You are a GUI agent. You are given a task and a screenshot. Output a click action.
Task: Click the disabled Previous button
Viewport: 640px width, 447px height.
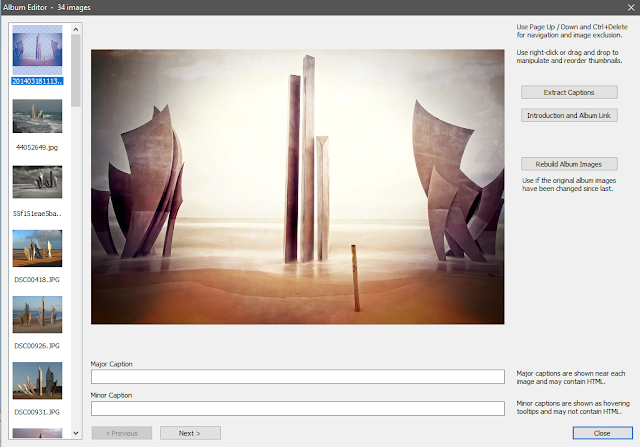[122, 433]
